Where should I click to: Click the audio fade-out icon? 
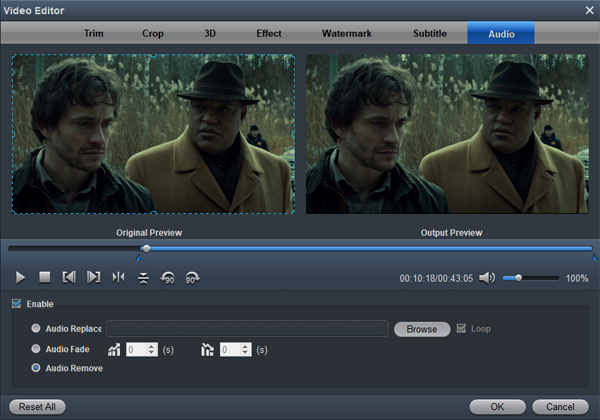[207, 350]
